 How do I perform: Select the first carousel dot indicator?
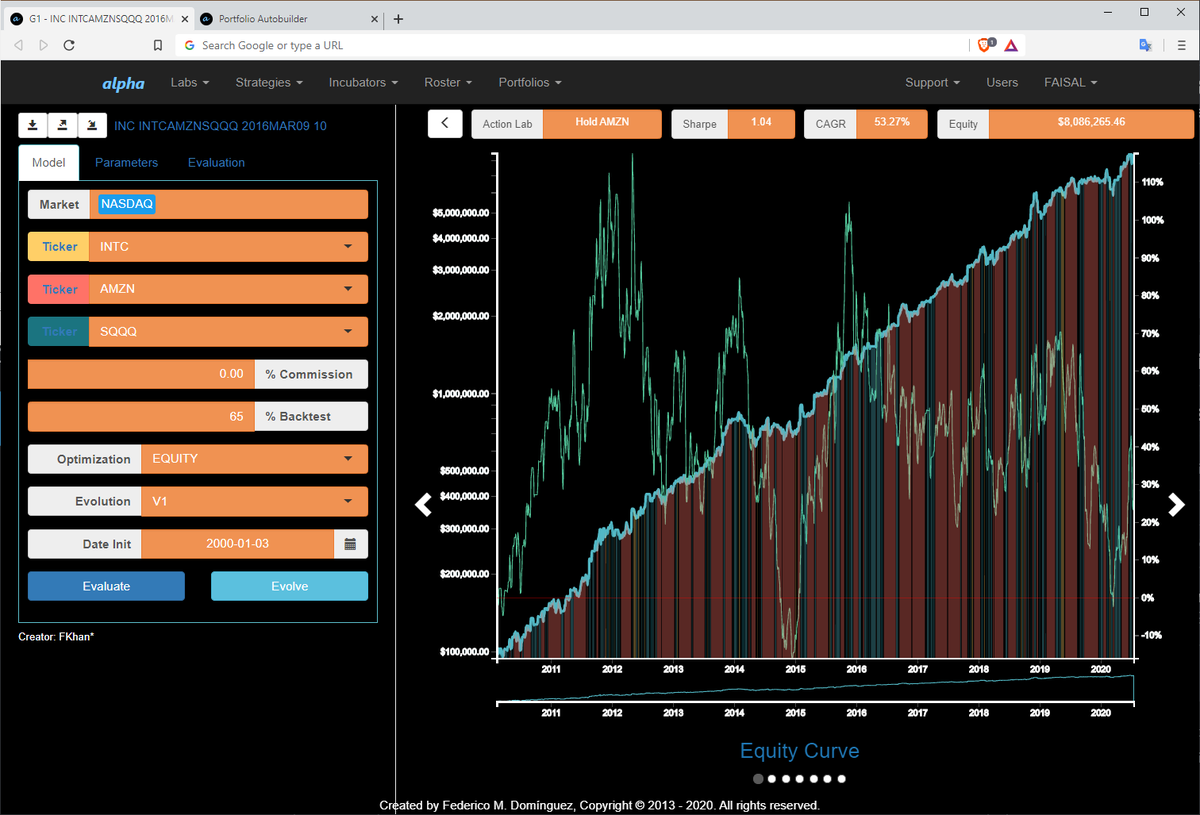coord(758,778)
